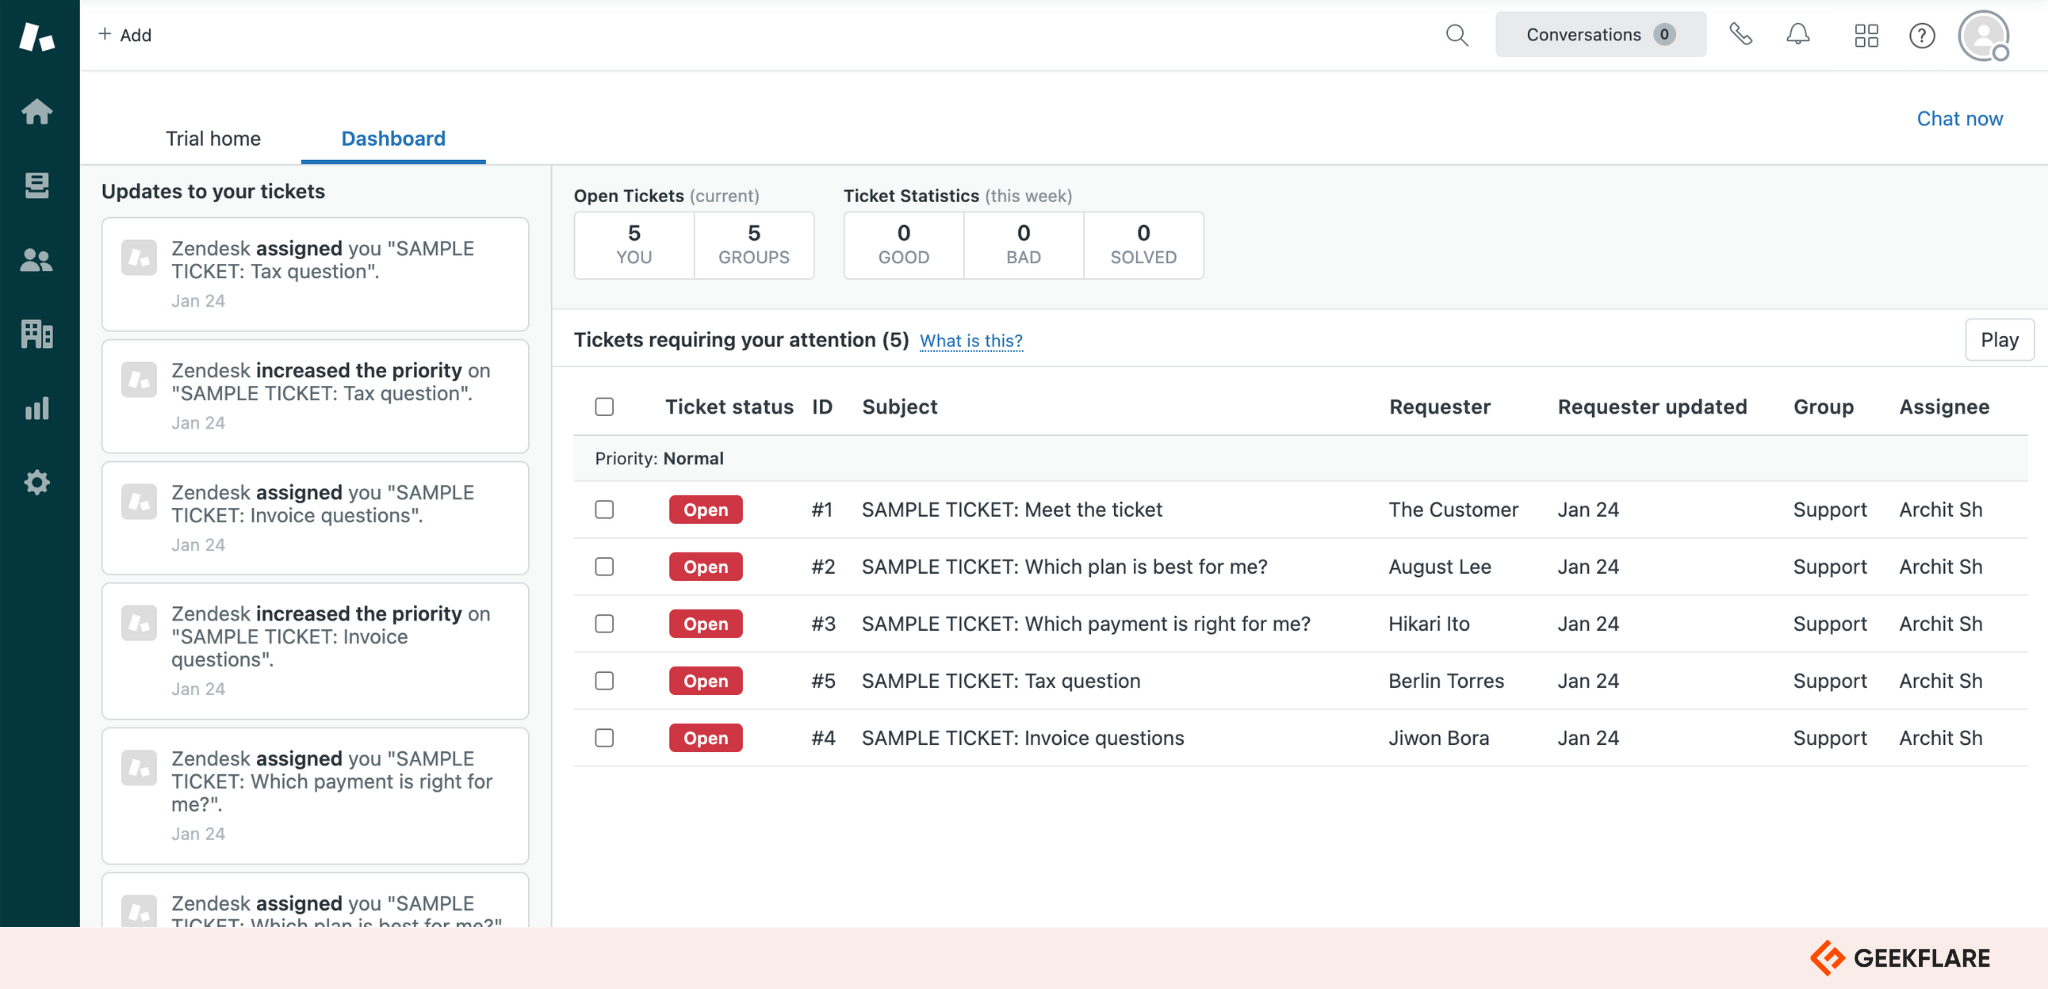Click the Ticket status column header
The height and width of the screenshot is (989, 2048).
(729, 407)
